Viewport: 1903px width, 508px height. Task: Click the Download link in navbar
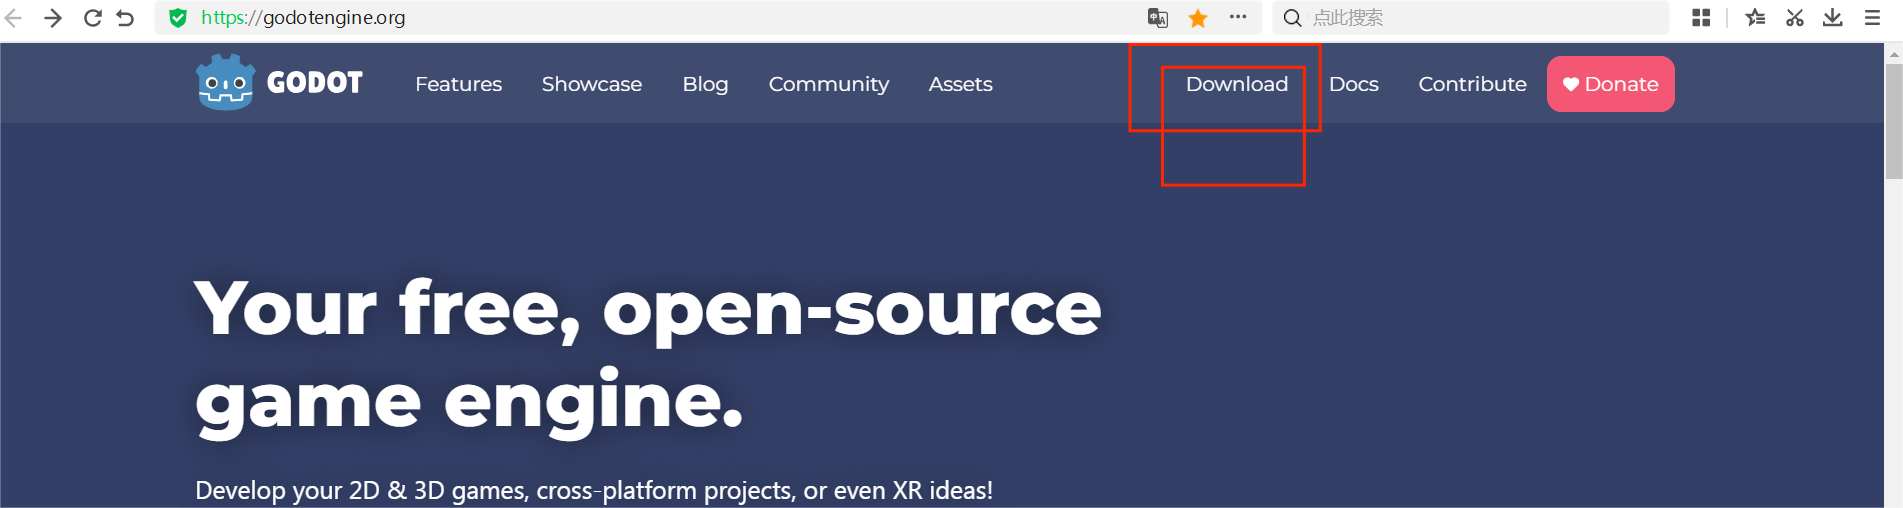[1237, 84]
